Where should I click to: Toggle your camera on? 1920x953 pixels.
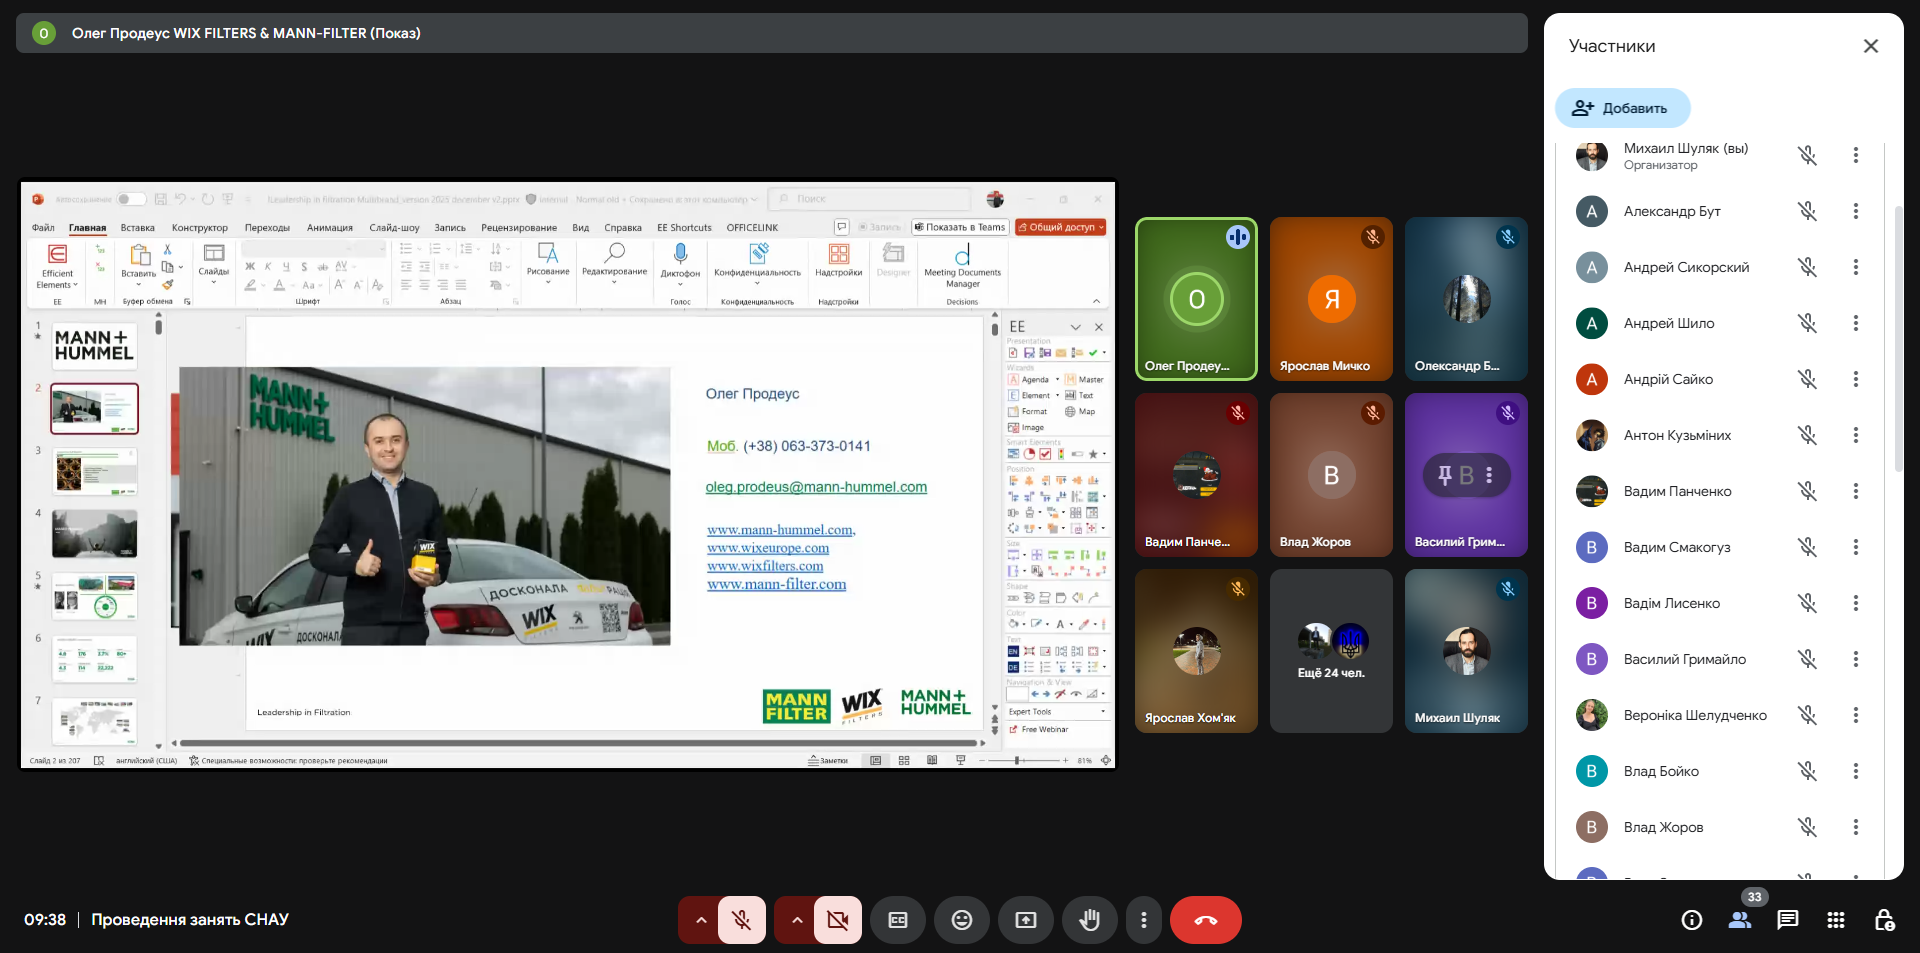(837, 920)
